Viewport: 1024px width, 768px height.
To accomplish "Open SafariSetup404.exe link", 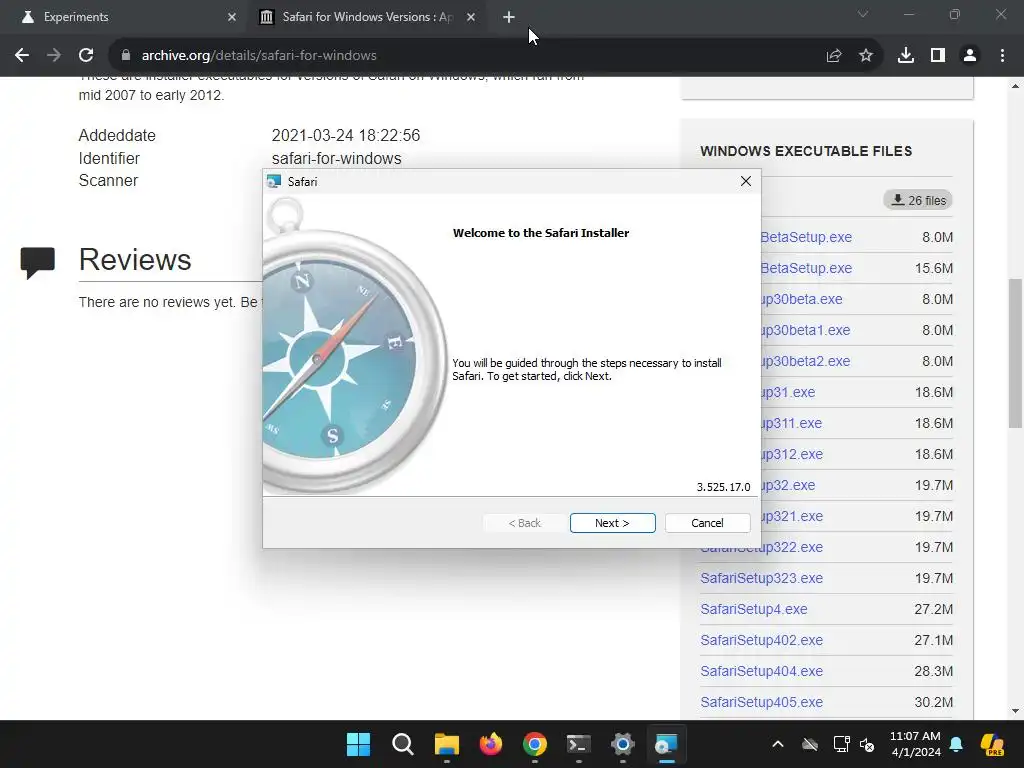I will pyautogui.click(x=761, y=671).
